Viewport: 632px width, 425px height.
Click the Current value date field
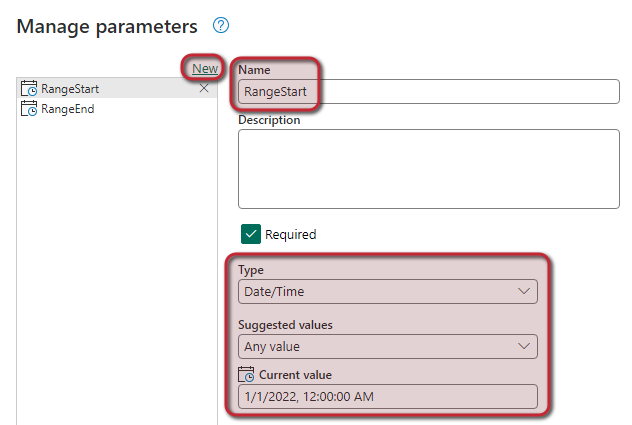coord(388,398)
